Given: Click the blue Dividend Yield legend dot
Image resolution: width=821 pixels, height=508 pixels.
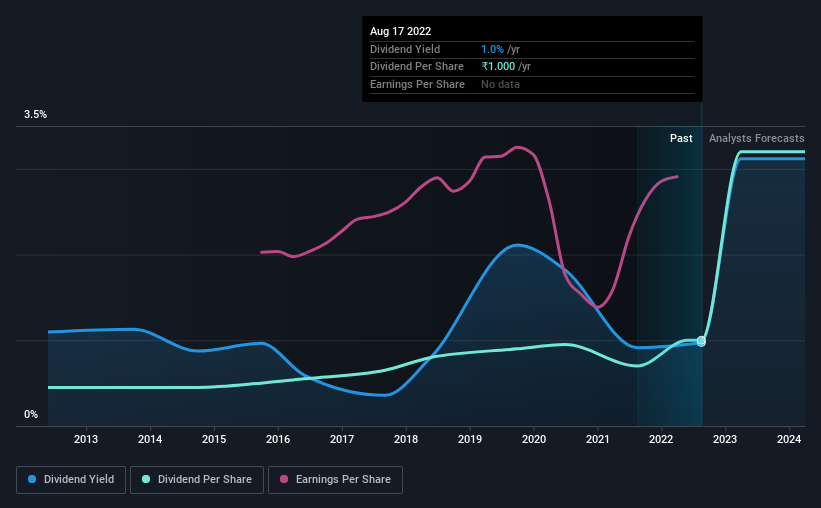Looking at the screenshot, I should 32,479.
